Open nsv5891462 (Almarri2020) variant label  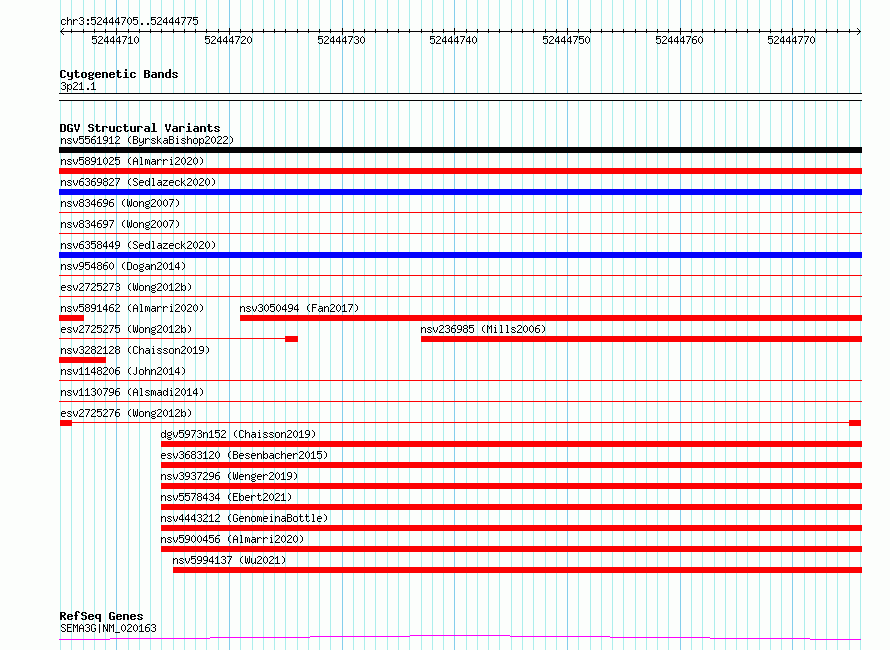point(132,308)
